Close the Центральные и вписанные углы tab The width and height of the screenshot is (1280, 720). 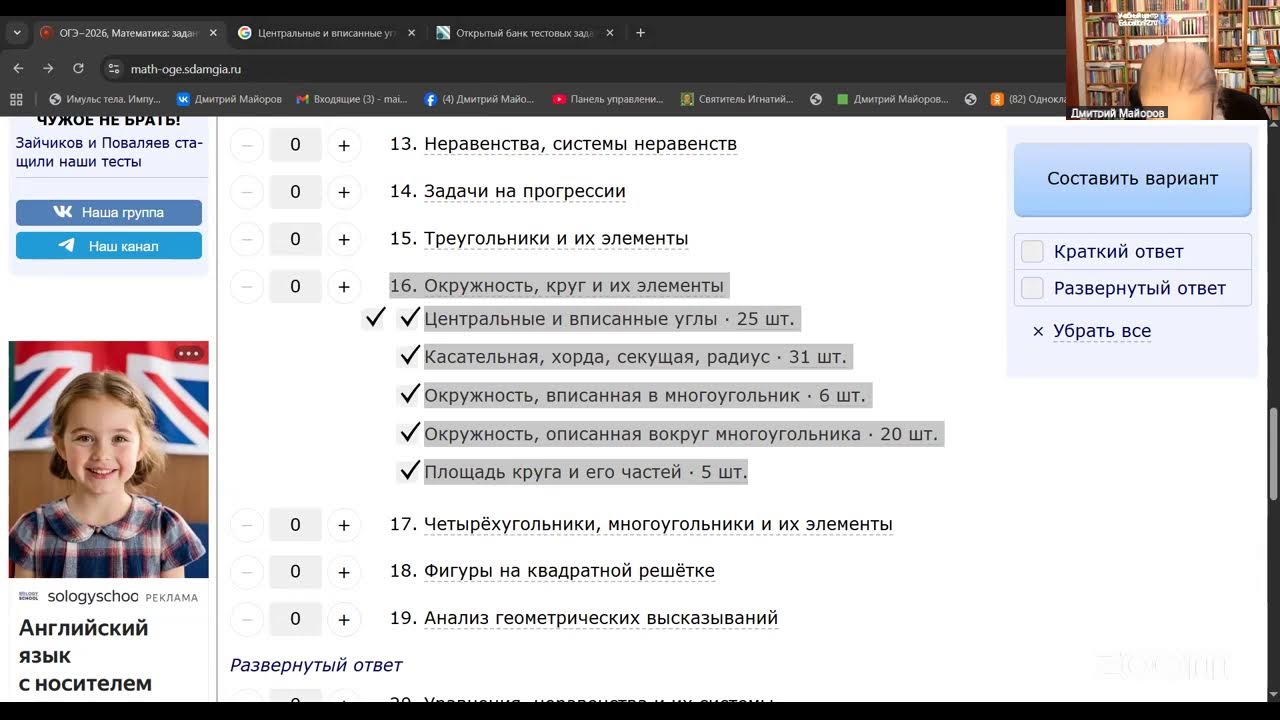(411, 33)
